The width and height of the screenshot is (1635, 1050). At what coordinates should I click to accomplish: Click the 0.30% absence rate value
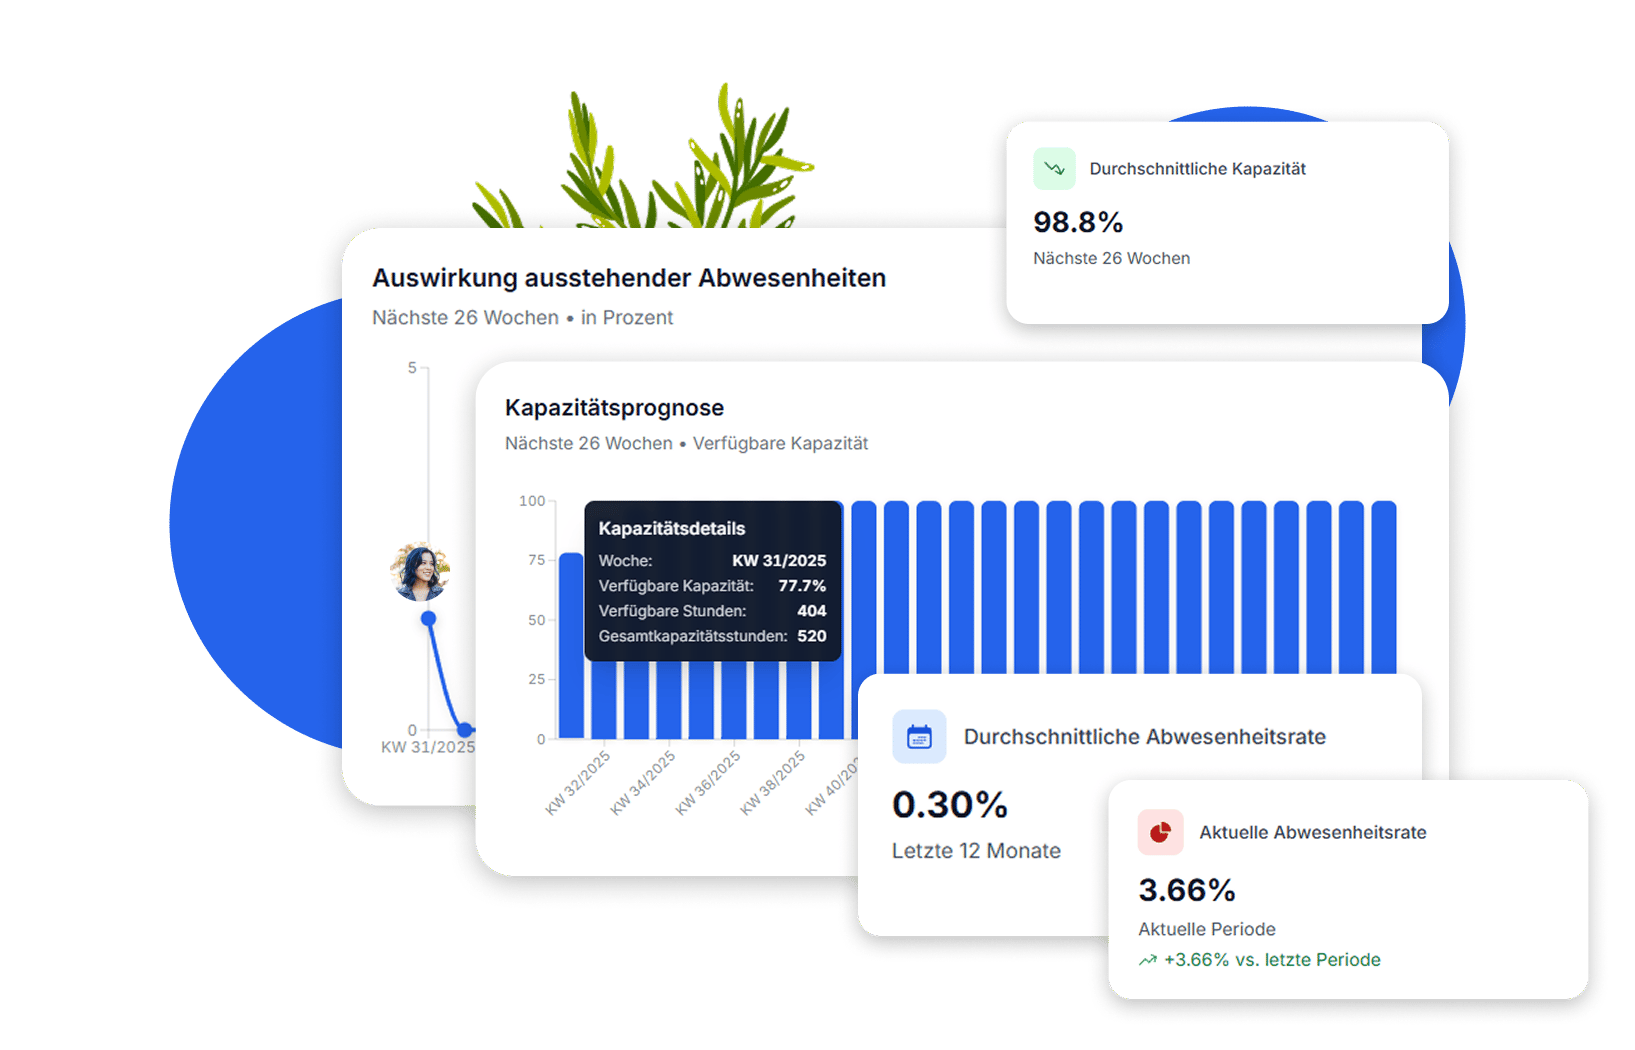coord(950,805)
